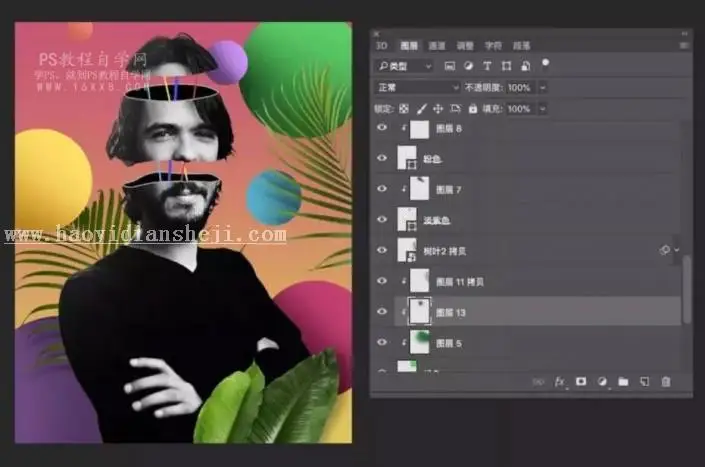Filter layers by shape layer icon
Screen dimensions: 705x467
click(x=506, y=66)
